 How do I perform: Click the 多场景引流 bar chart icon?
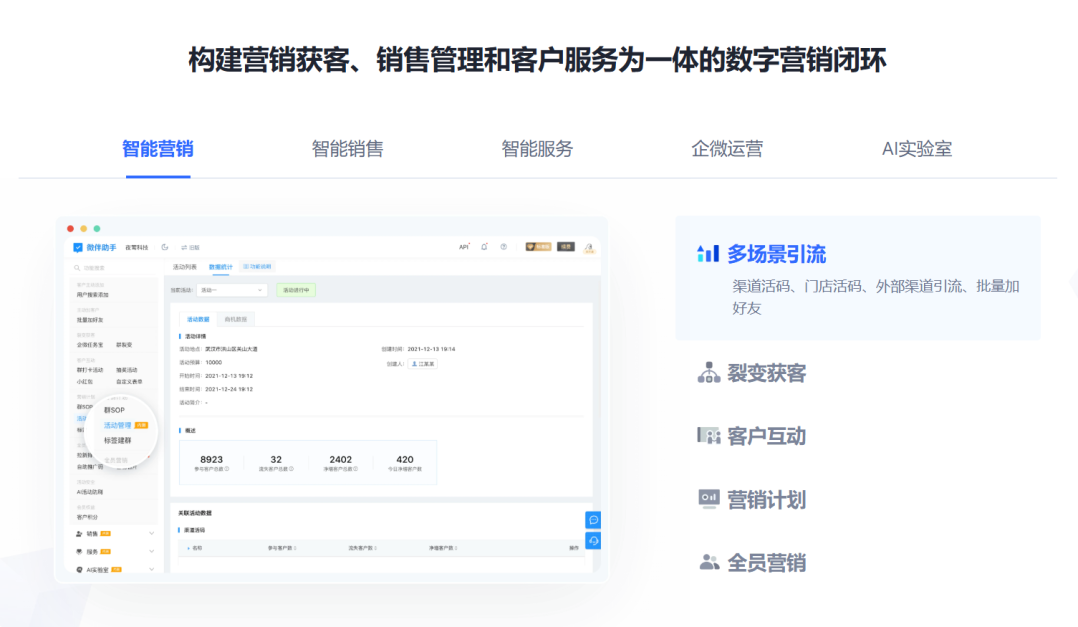(x=708, y=253)
